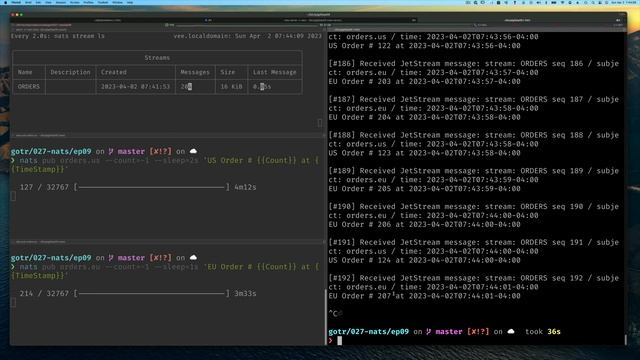Click the '[#192] Received JetStream message' line
The width and height of the screenshot is (640, 360).
[x=473, y=278]
